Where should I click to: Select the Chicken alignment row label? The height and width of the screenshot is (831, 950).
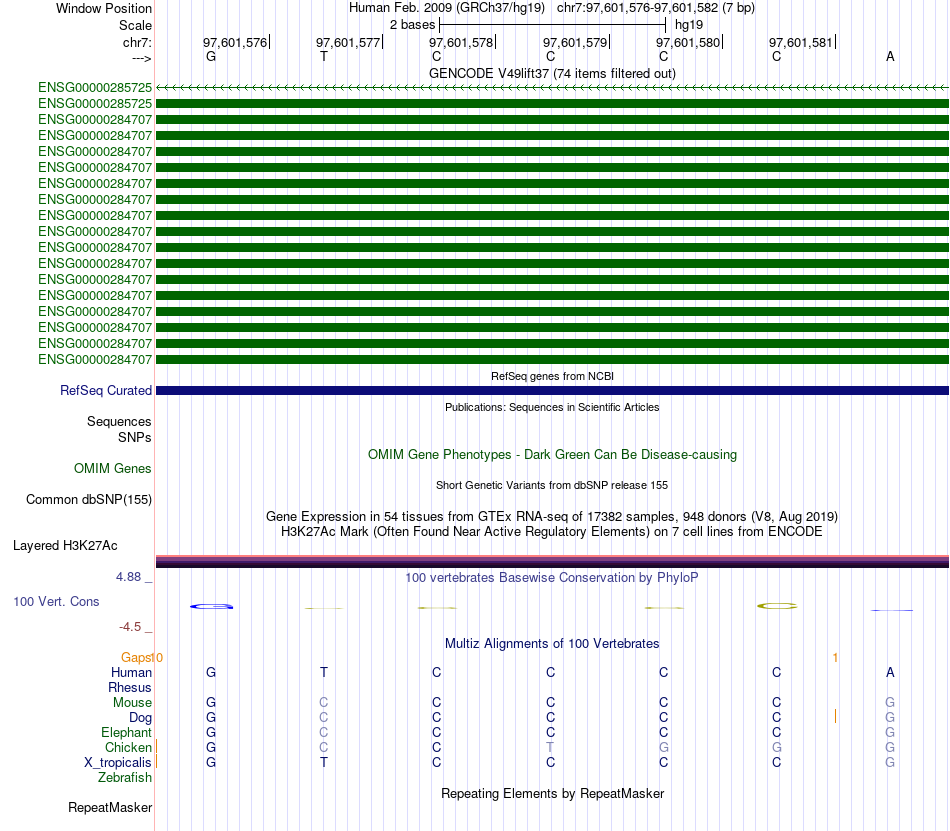point(128,747)
